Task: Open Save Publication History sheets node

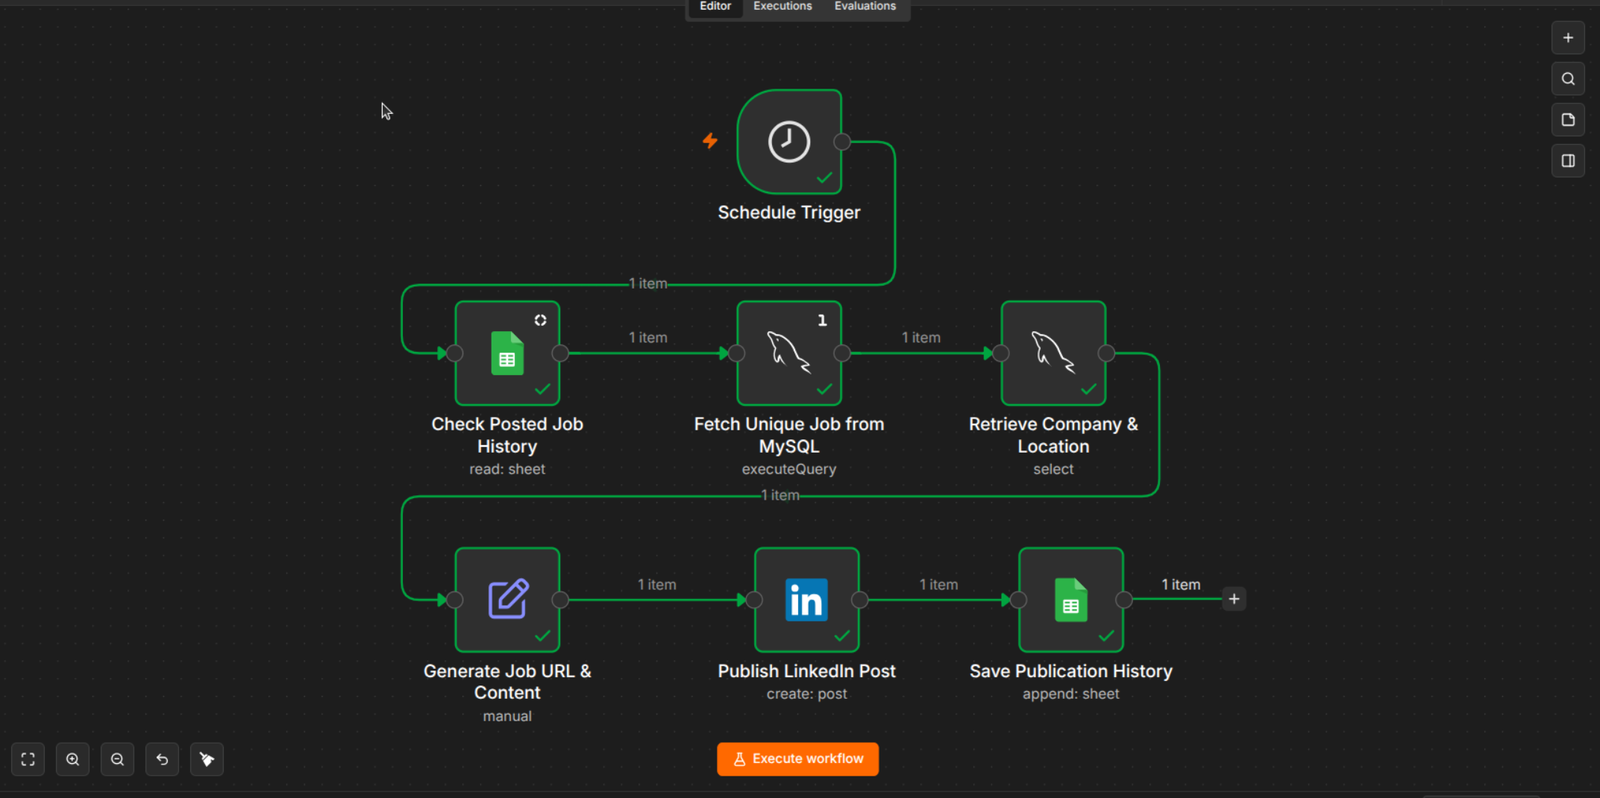Action: click(x=1071, y=600)
